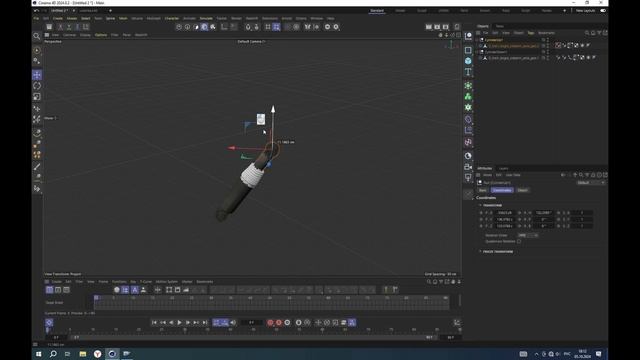Image resolution: width=640 pixels, height=360 pixels.
Task: Add a Light from right palette
Action: click(x=468, y=177)
